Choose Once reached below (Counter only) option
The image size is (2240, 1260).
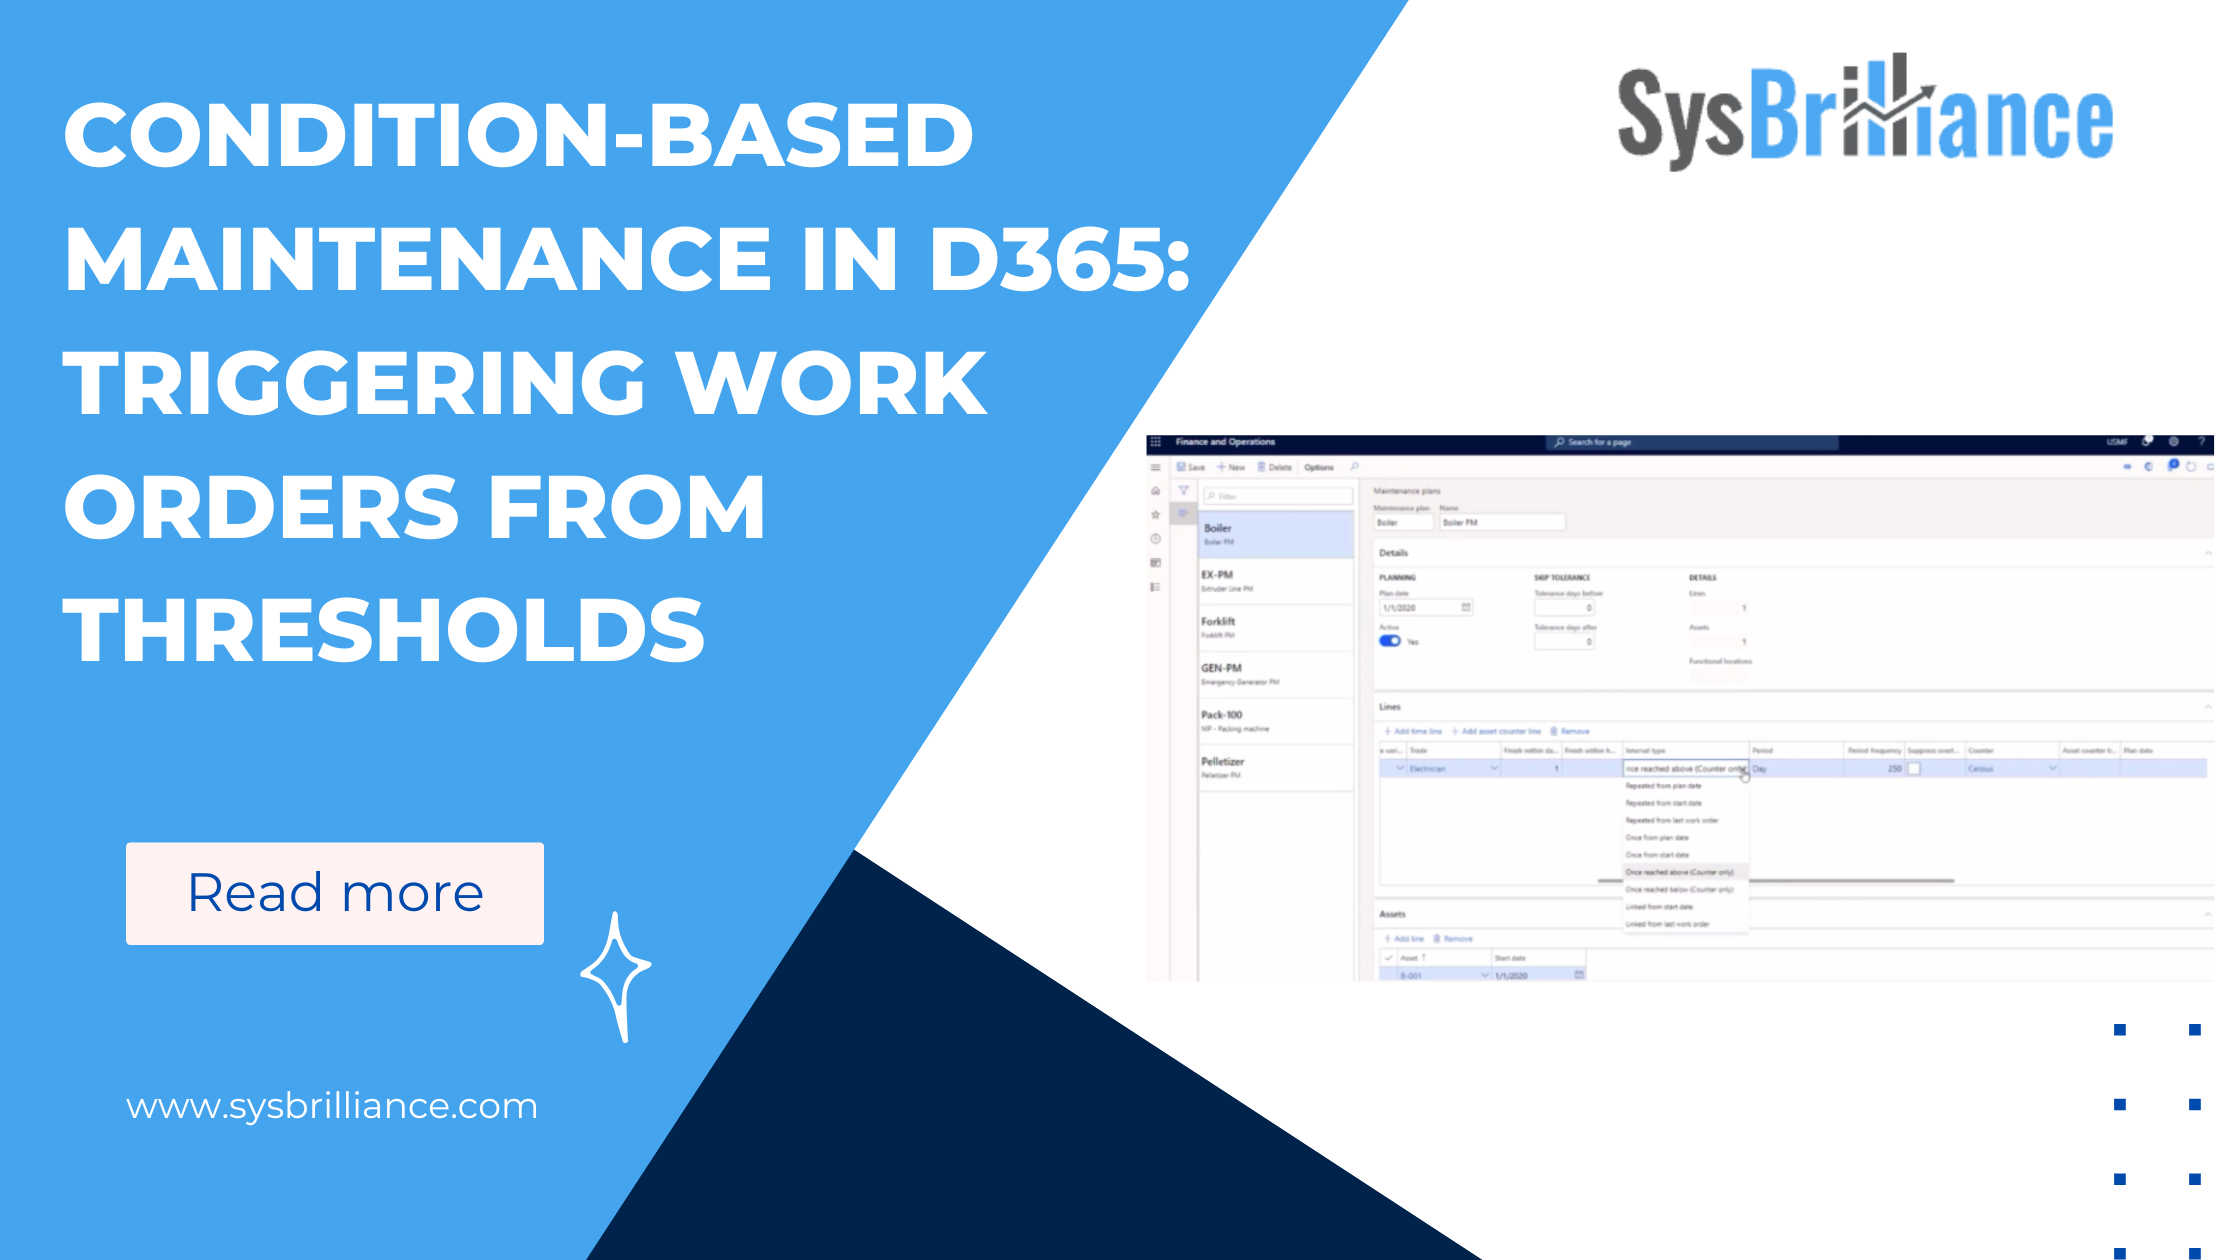point(1681,889)
